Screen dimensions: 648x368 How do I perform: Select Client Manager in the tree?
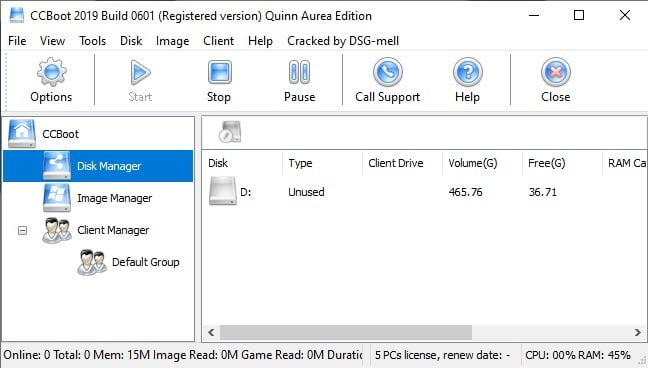[113, 230]
